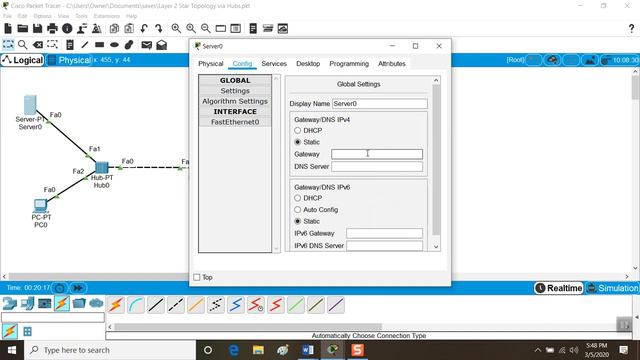Pick the Fiber orange cable

[x=196, y=305]
